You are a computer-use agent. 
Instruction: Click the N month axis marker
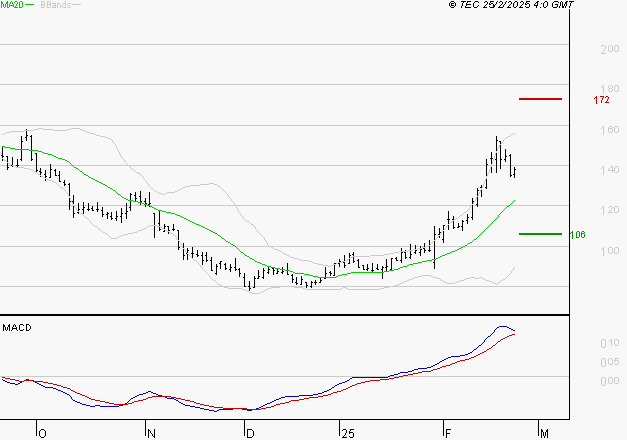coord(152,434)
